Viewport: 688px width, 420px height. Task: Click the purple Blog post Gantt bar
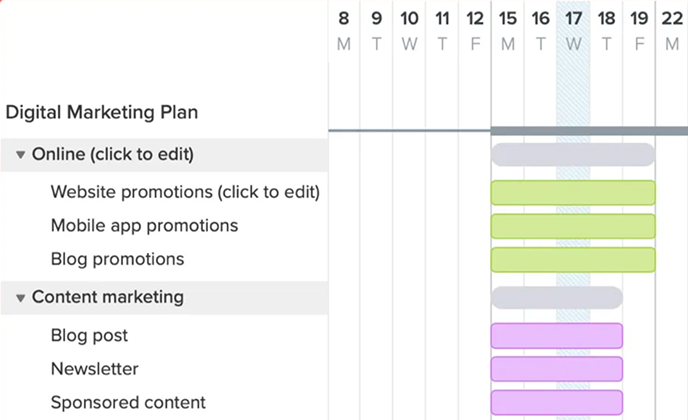click(x=556, y=335)
